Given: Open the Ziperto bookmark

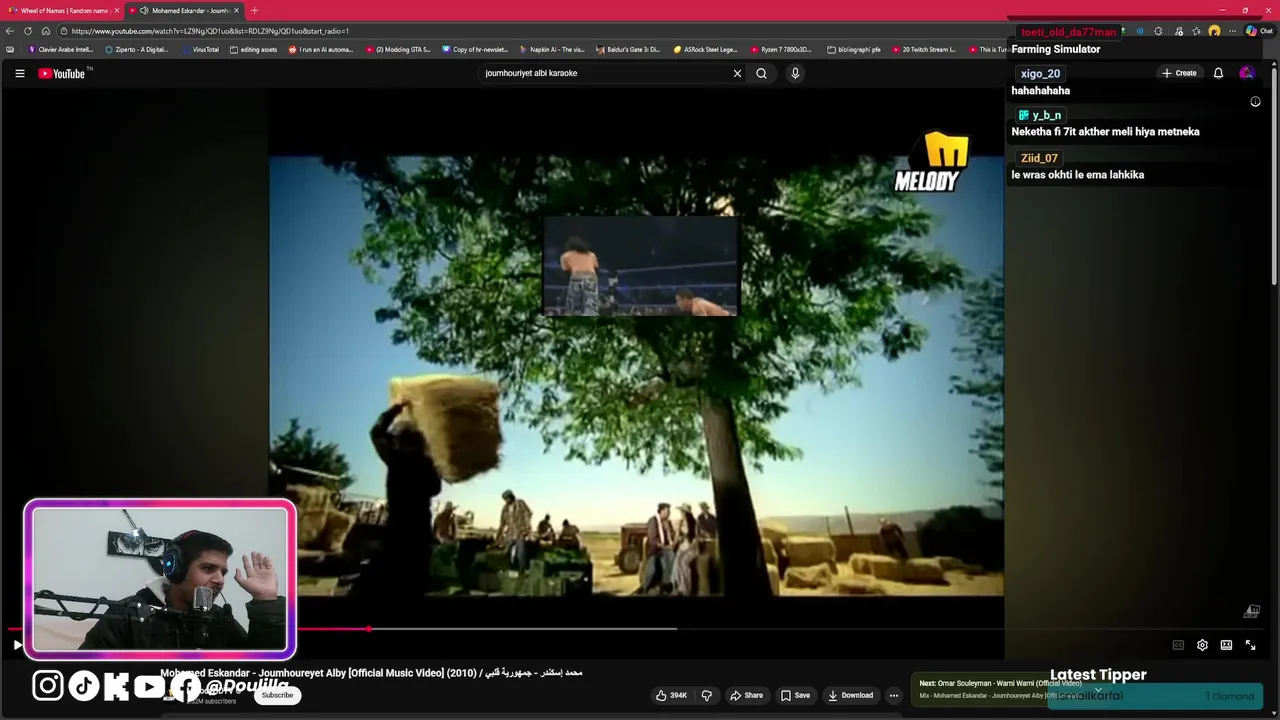Looking at the screenshot, I should click(137, 49).
